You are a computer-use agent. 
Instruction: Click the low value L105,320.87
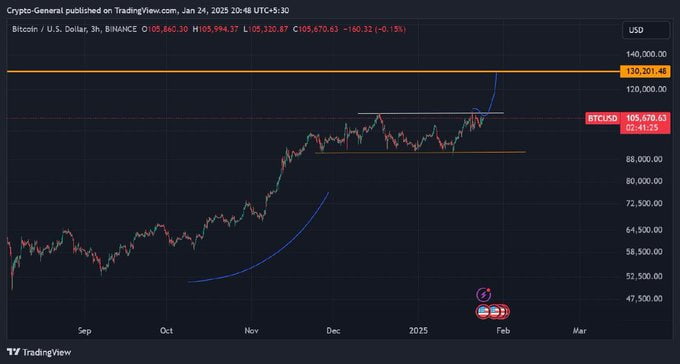pyautogui.click(x=265, y=29)
